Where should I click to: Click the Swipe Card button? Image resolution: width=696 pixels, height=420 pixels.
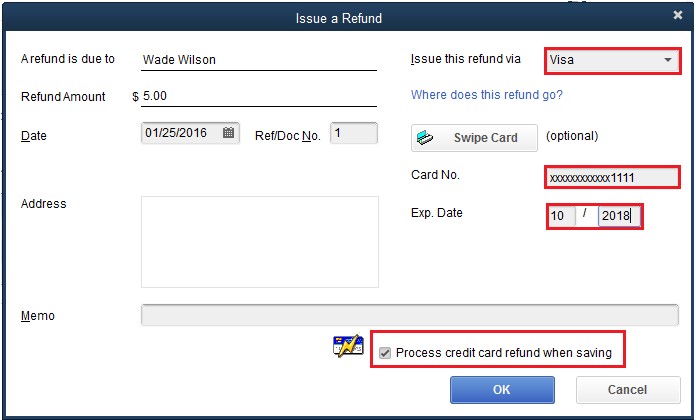coord(474,138)
